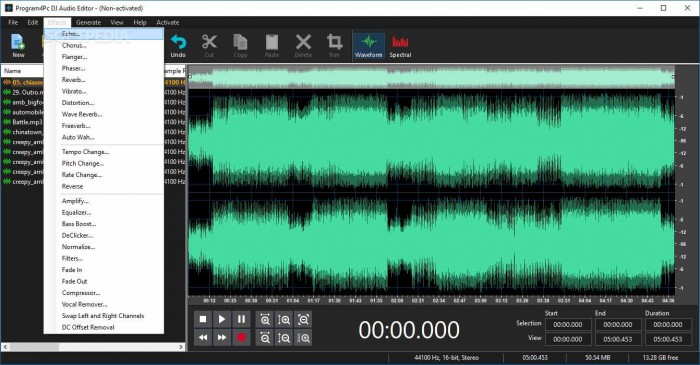Open the Compressor... effect

coord(104,293)
